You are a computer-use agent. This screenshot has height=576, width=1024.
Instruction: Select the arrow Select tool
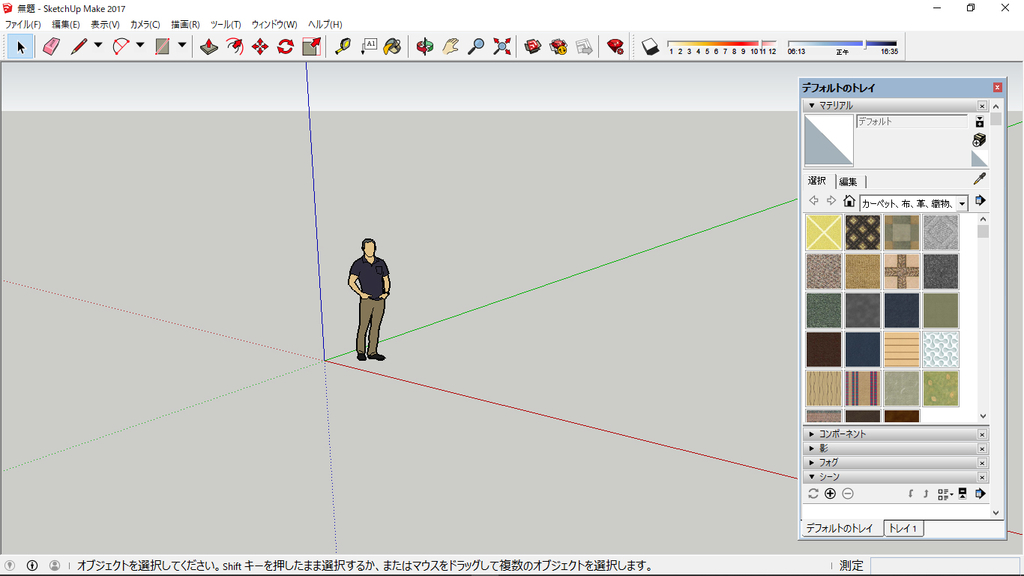pos(20,47)
